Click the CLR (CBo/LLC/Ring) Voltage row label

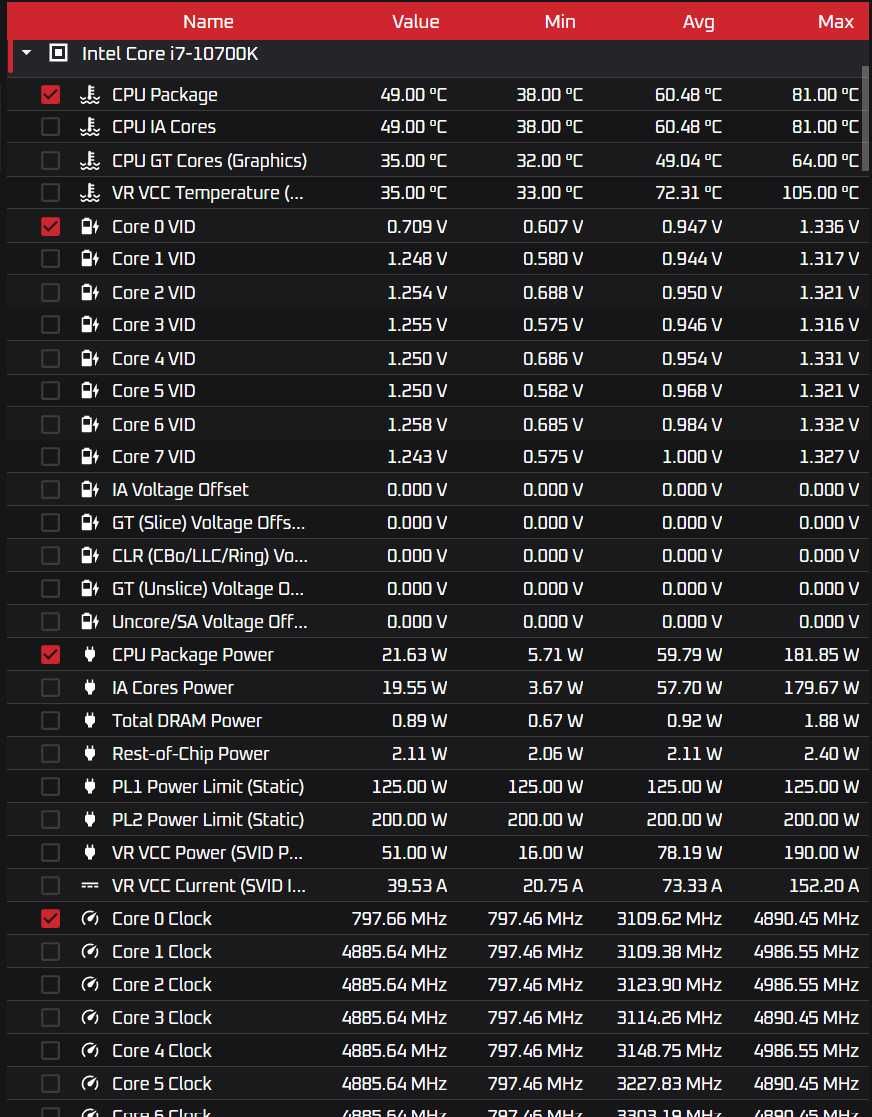[210, 556]
